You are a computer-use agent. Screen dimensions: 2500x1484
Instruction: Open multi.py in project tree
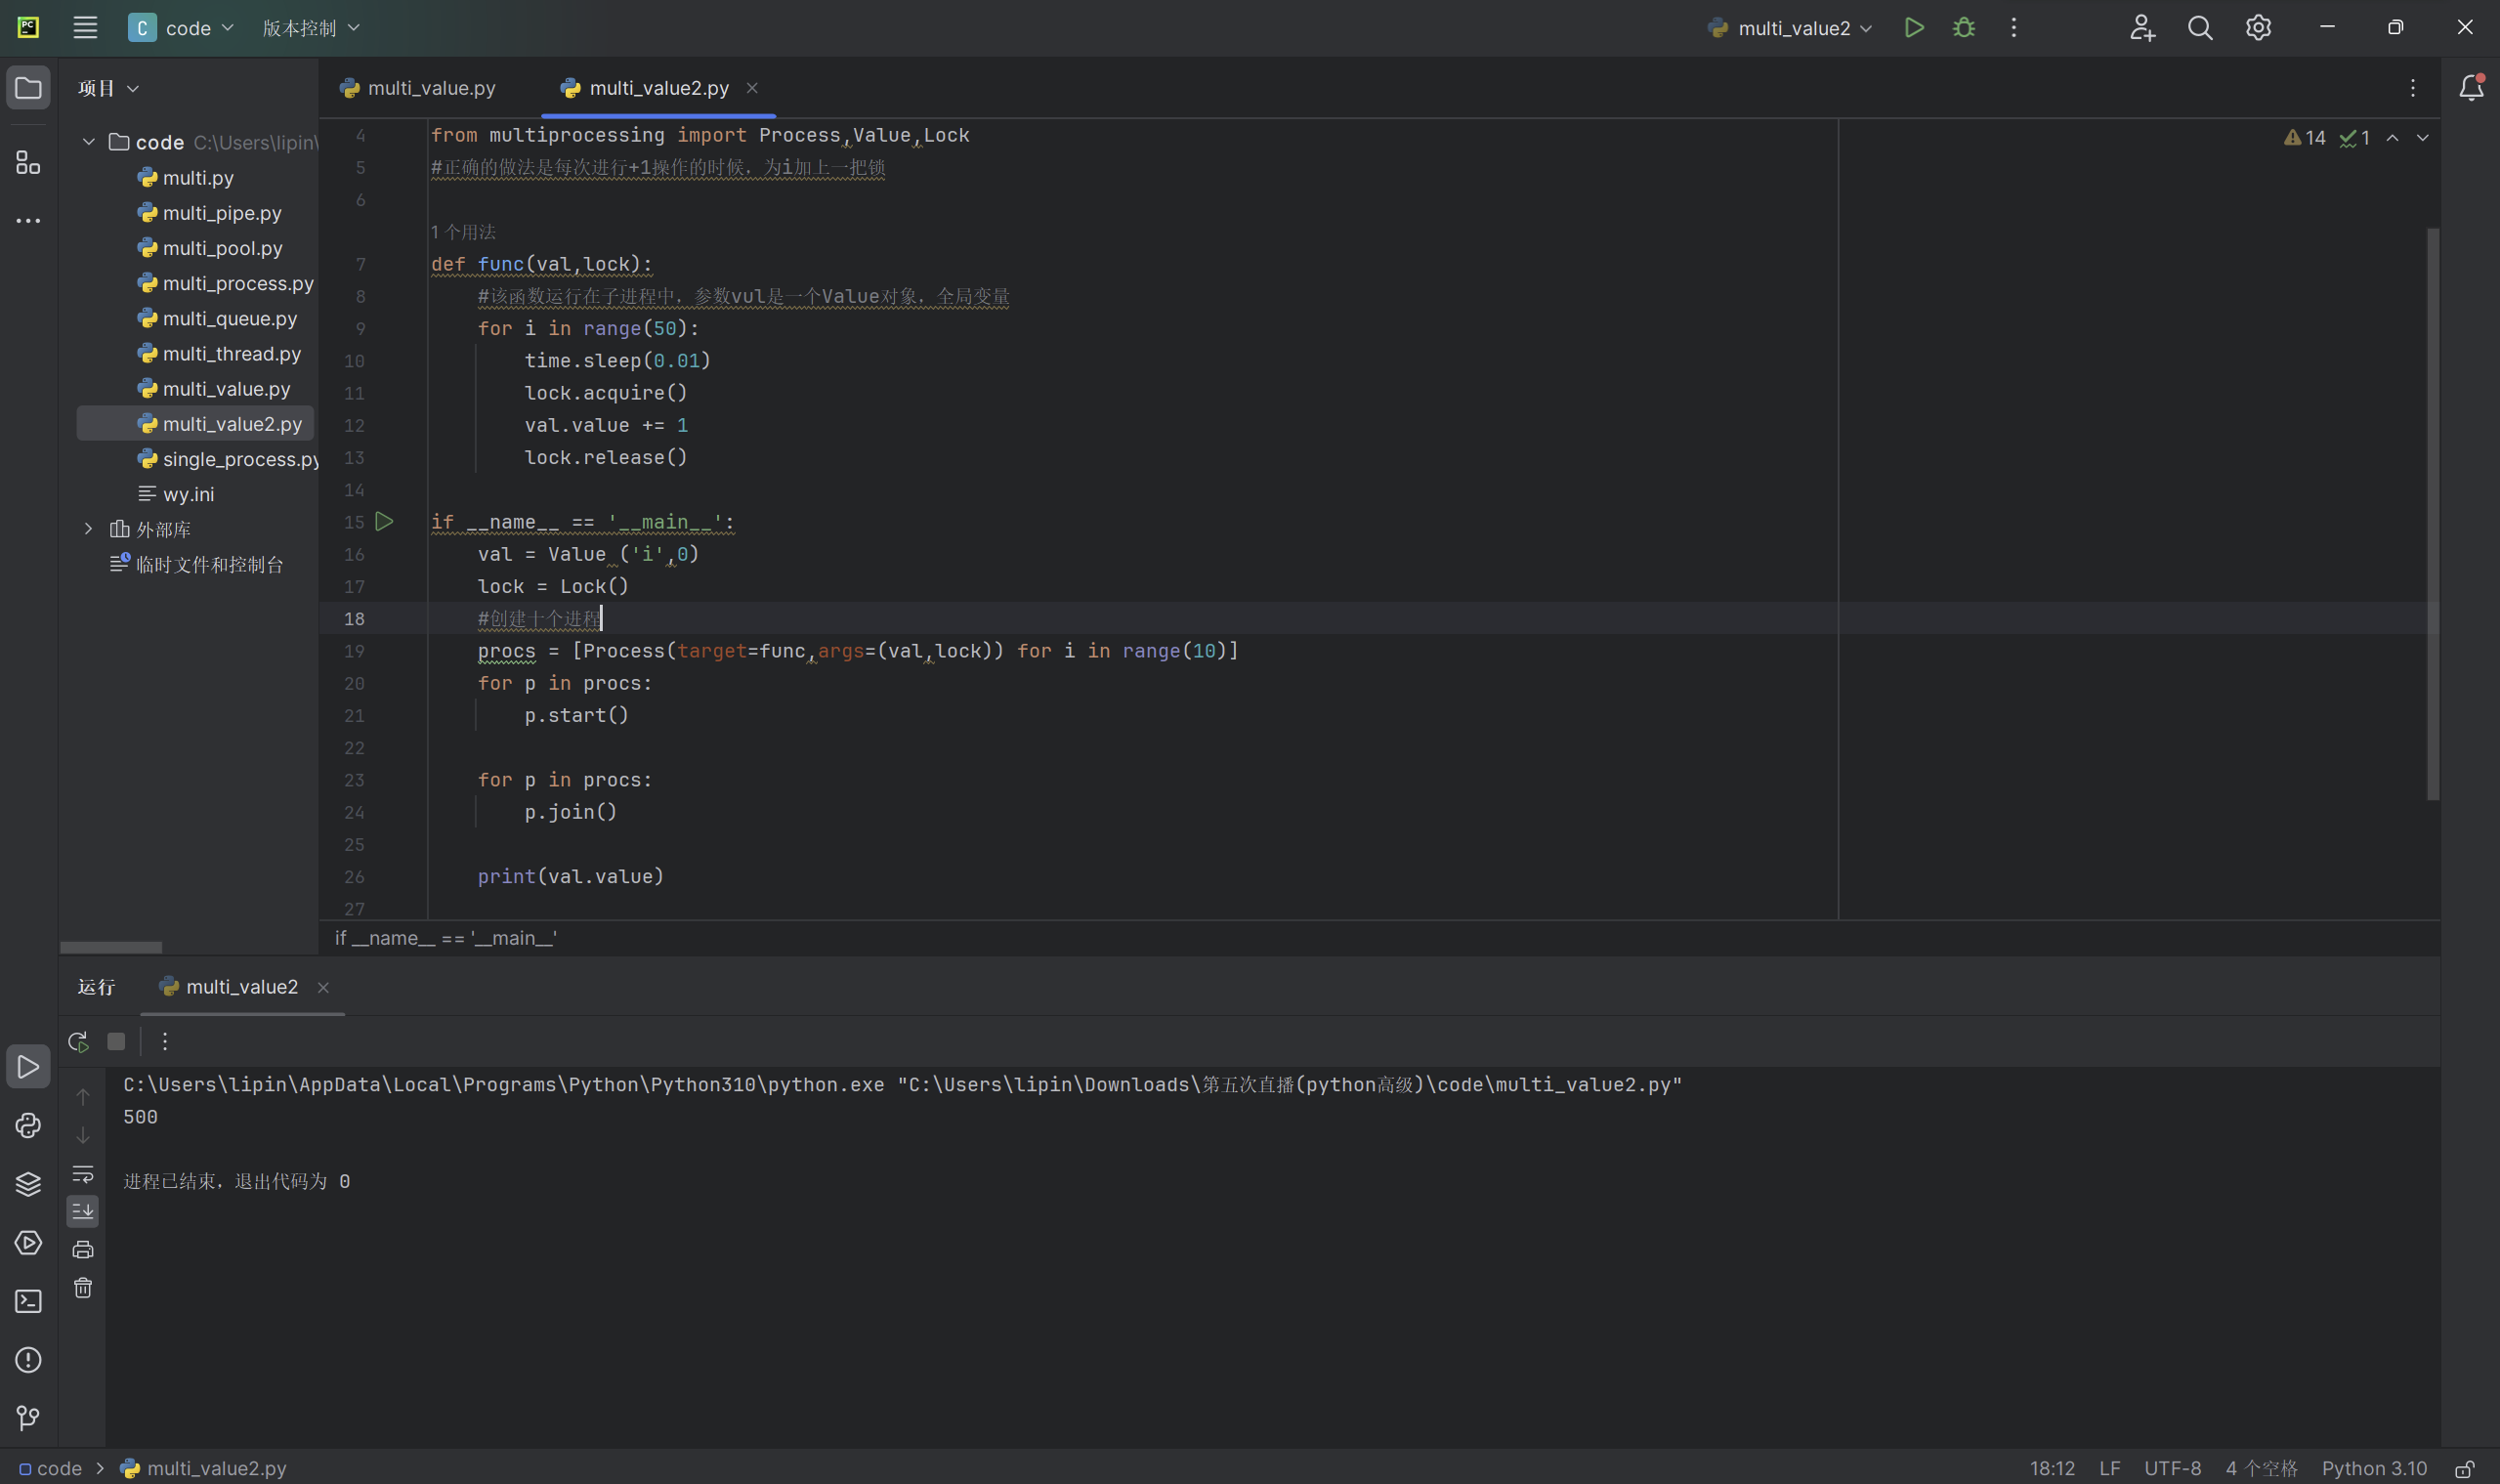[186, 178]
